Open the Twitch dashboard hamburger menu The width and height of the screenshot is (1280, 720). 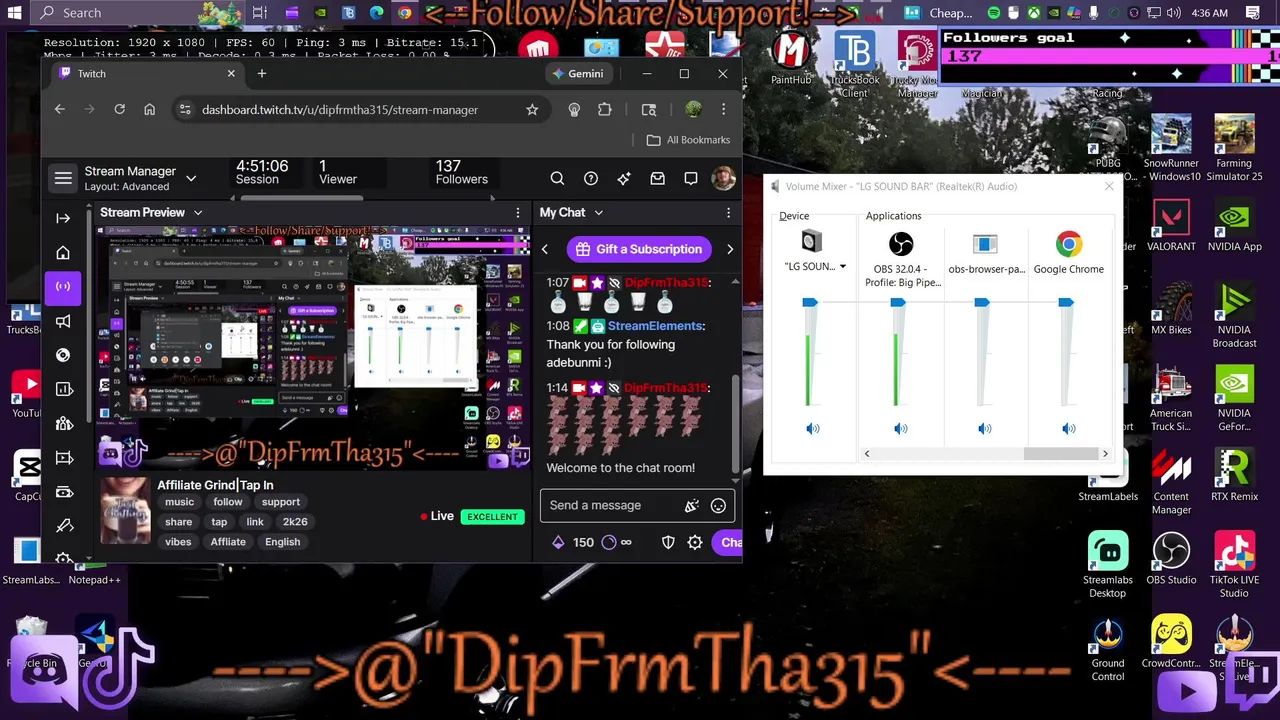click(x=63, y=178)
